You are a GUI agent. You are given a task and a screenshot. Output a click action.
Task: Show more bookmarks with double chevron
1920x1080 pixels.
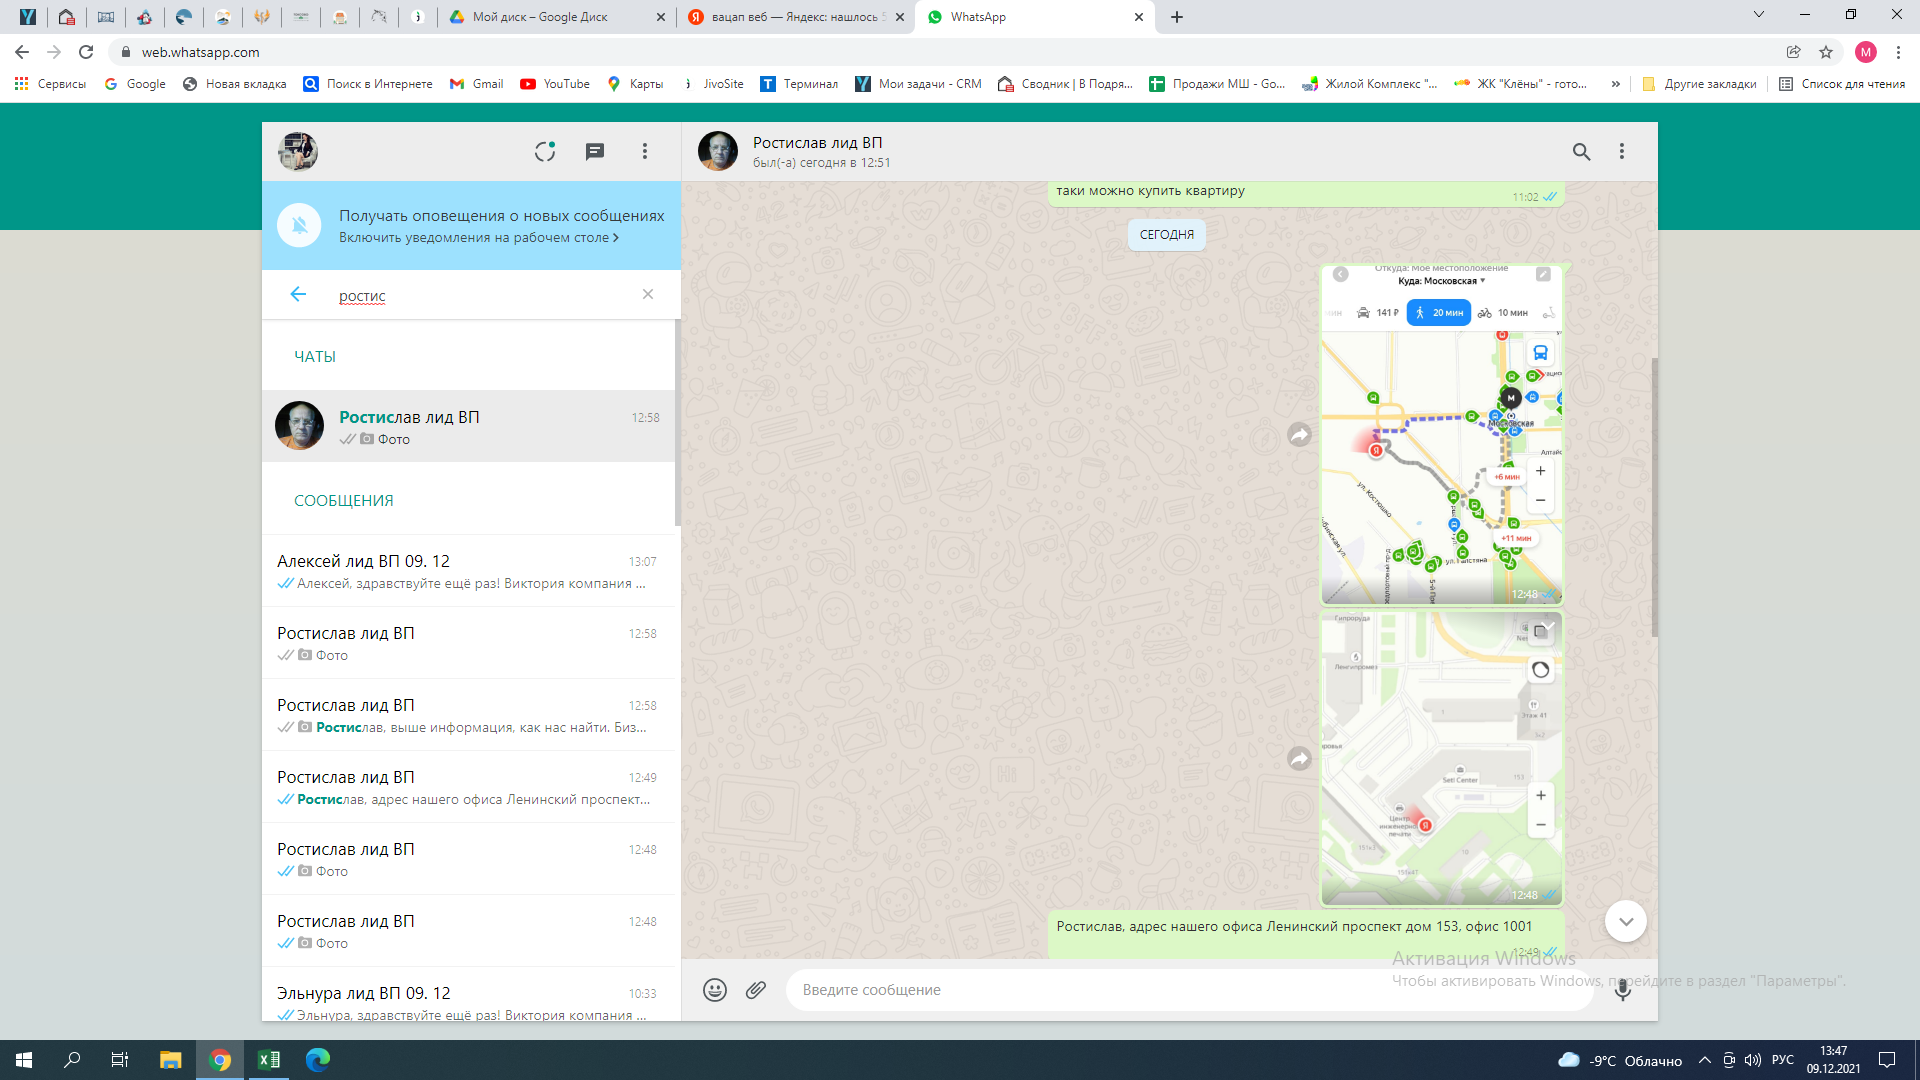pyautogui.click(x=1615, y=84)
